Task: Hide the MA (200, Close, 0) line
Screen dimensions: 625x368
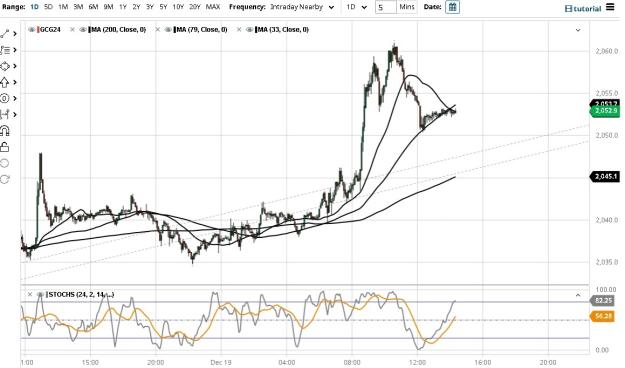Action: [83, 30]
